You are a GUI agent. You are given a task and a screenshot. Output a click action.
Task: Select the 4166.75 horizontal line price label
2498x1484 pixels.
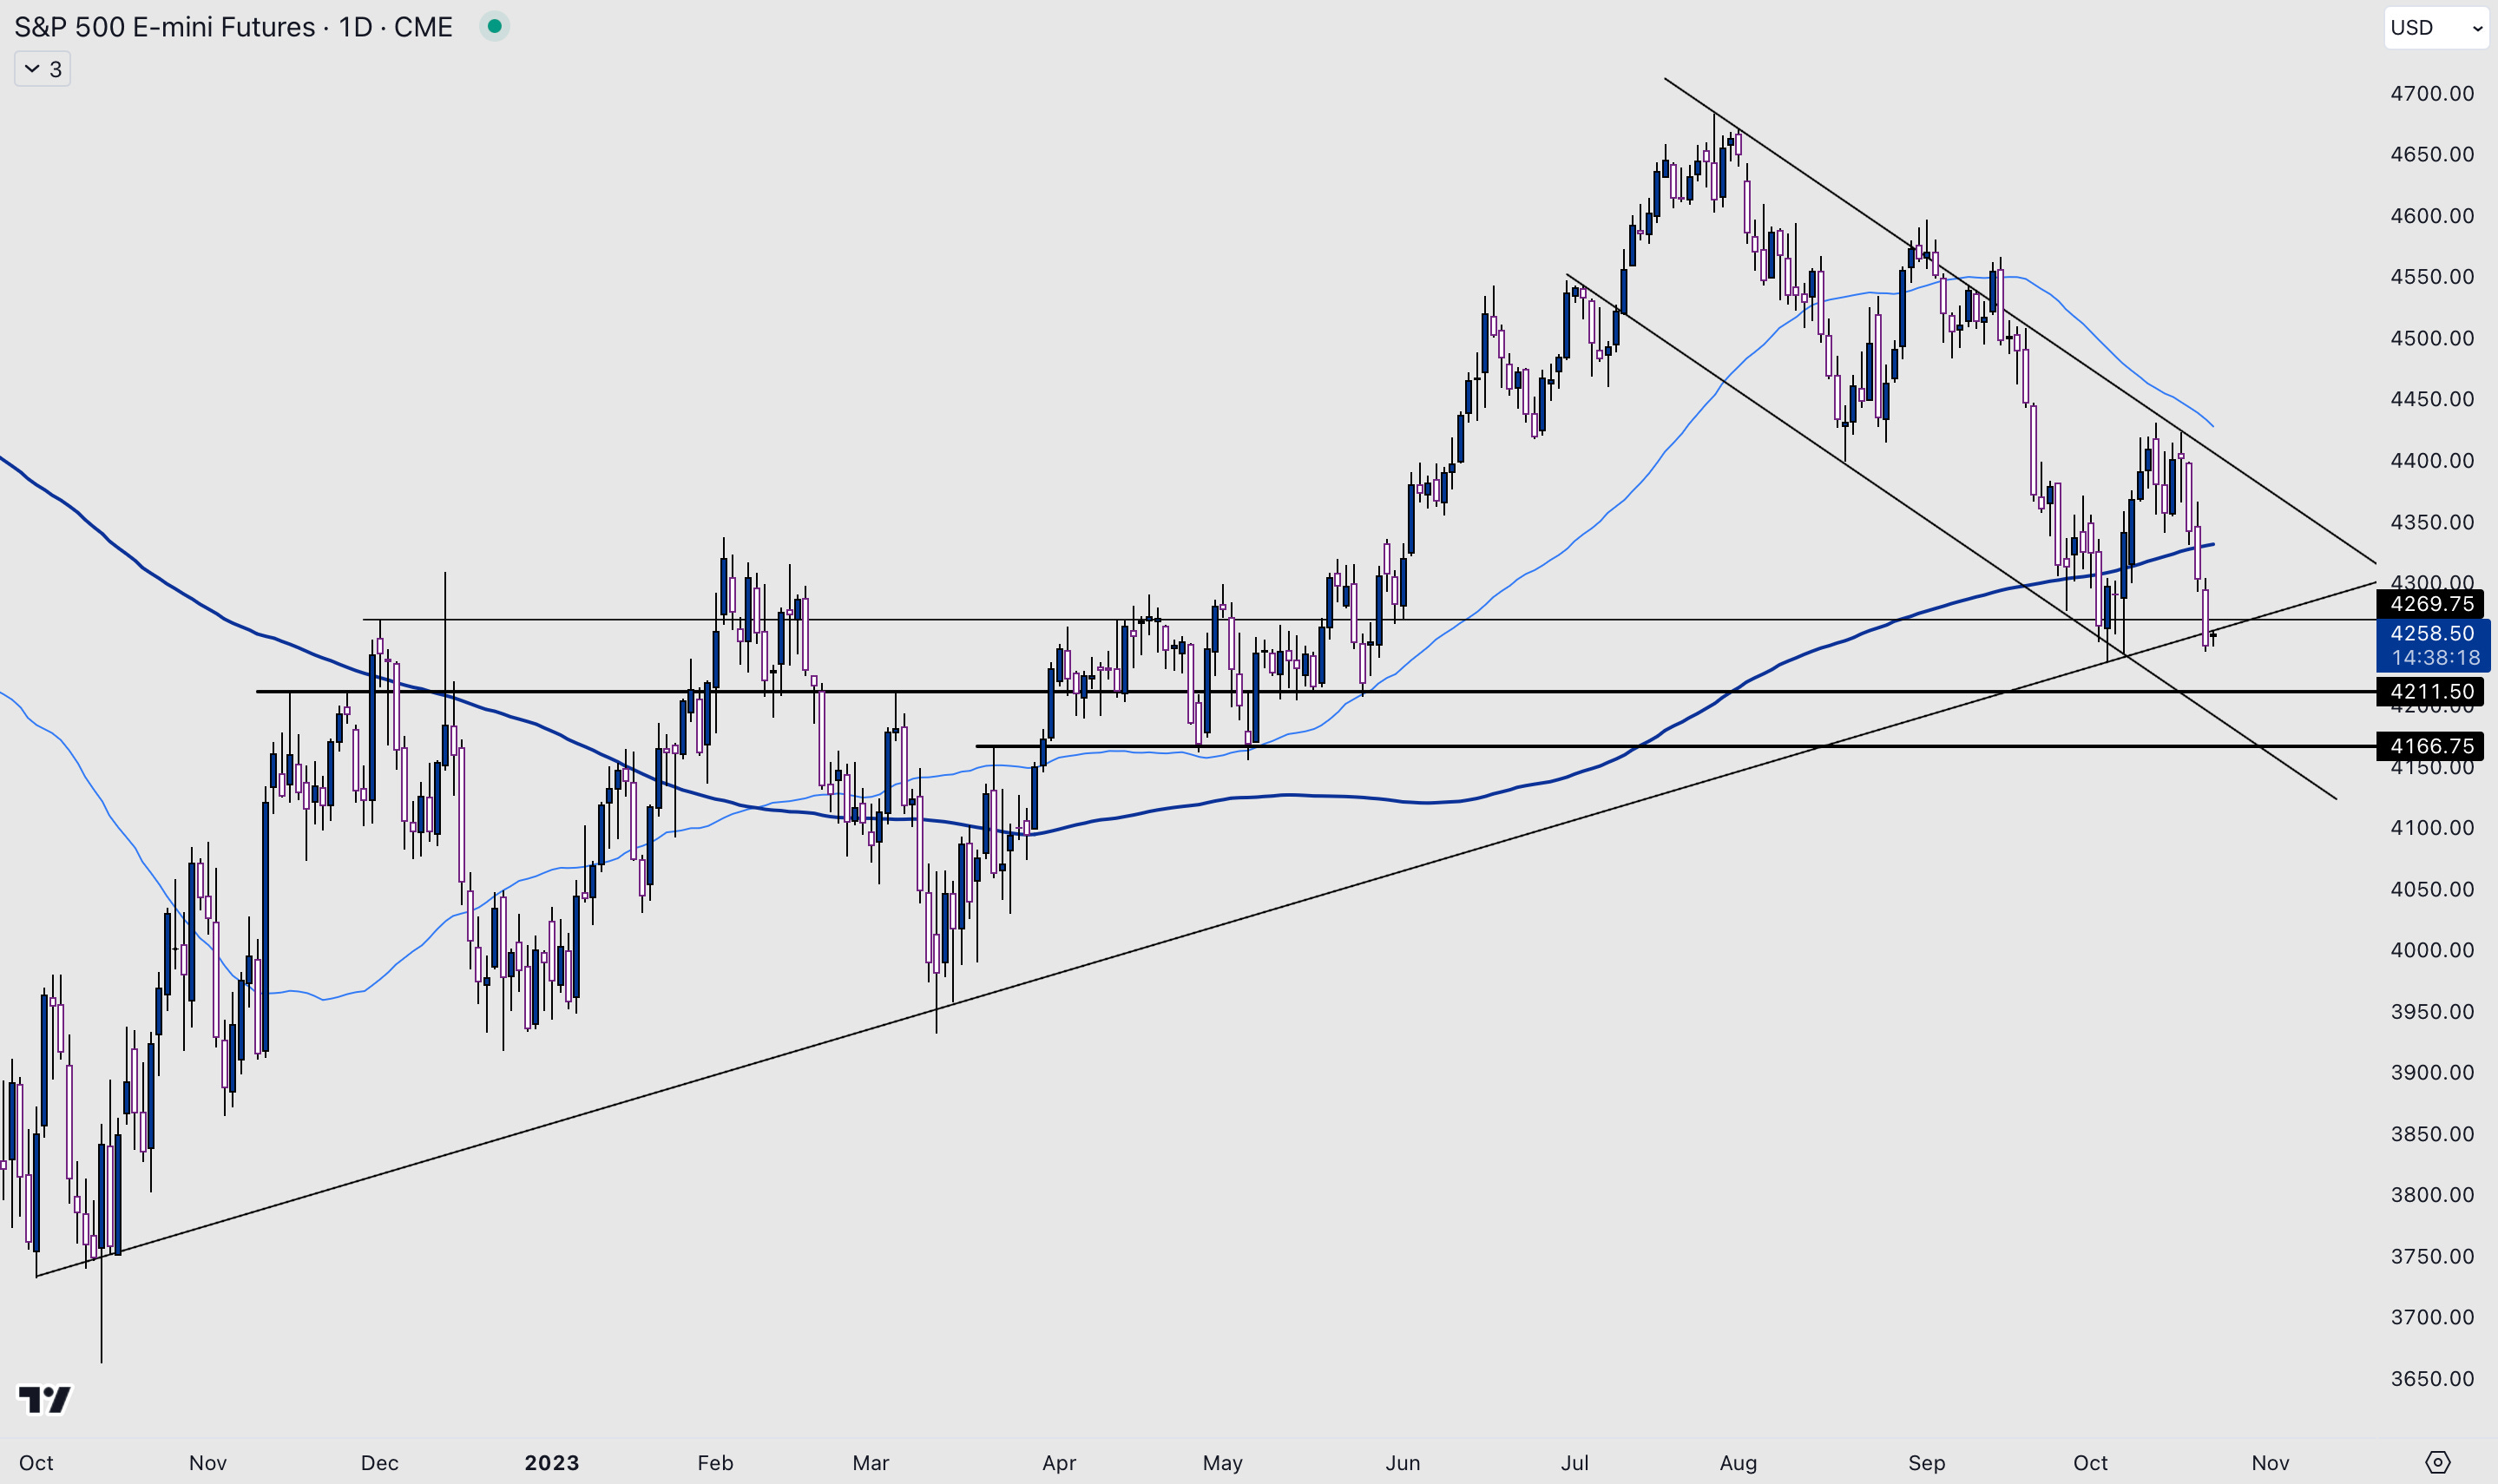[2431, 746]
